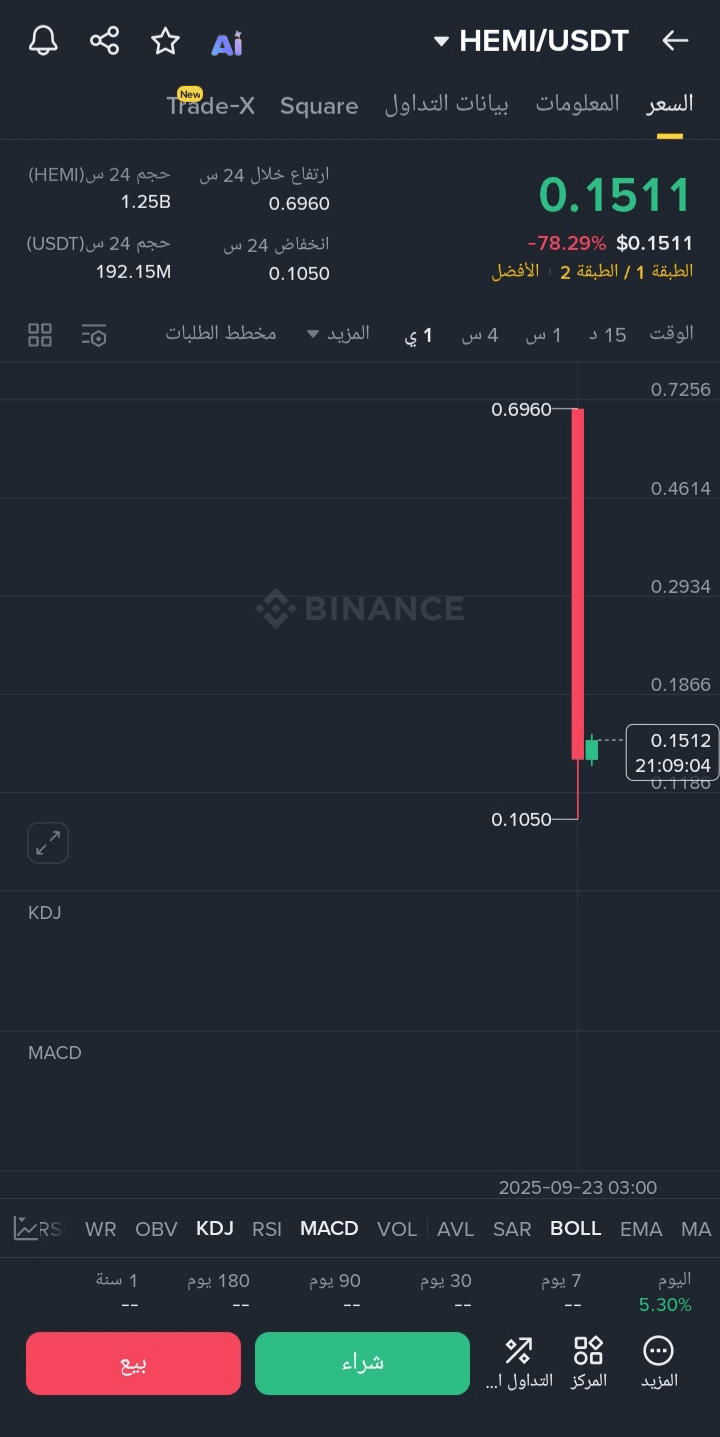Open the chart grid layout icon
Viewport: 720px width, 1437px height.
click(x=40, y=335)
